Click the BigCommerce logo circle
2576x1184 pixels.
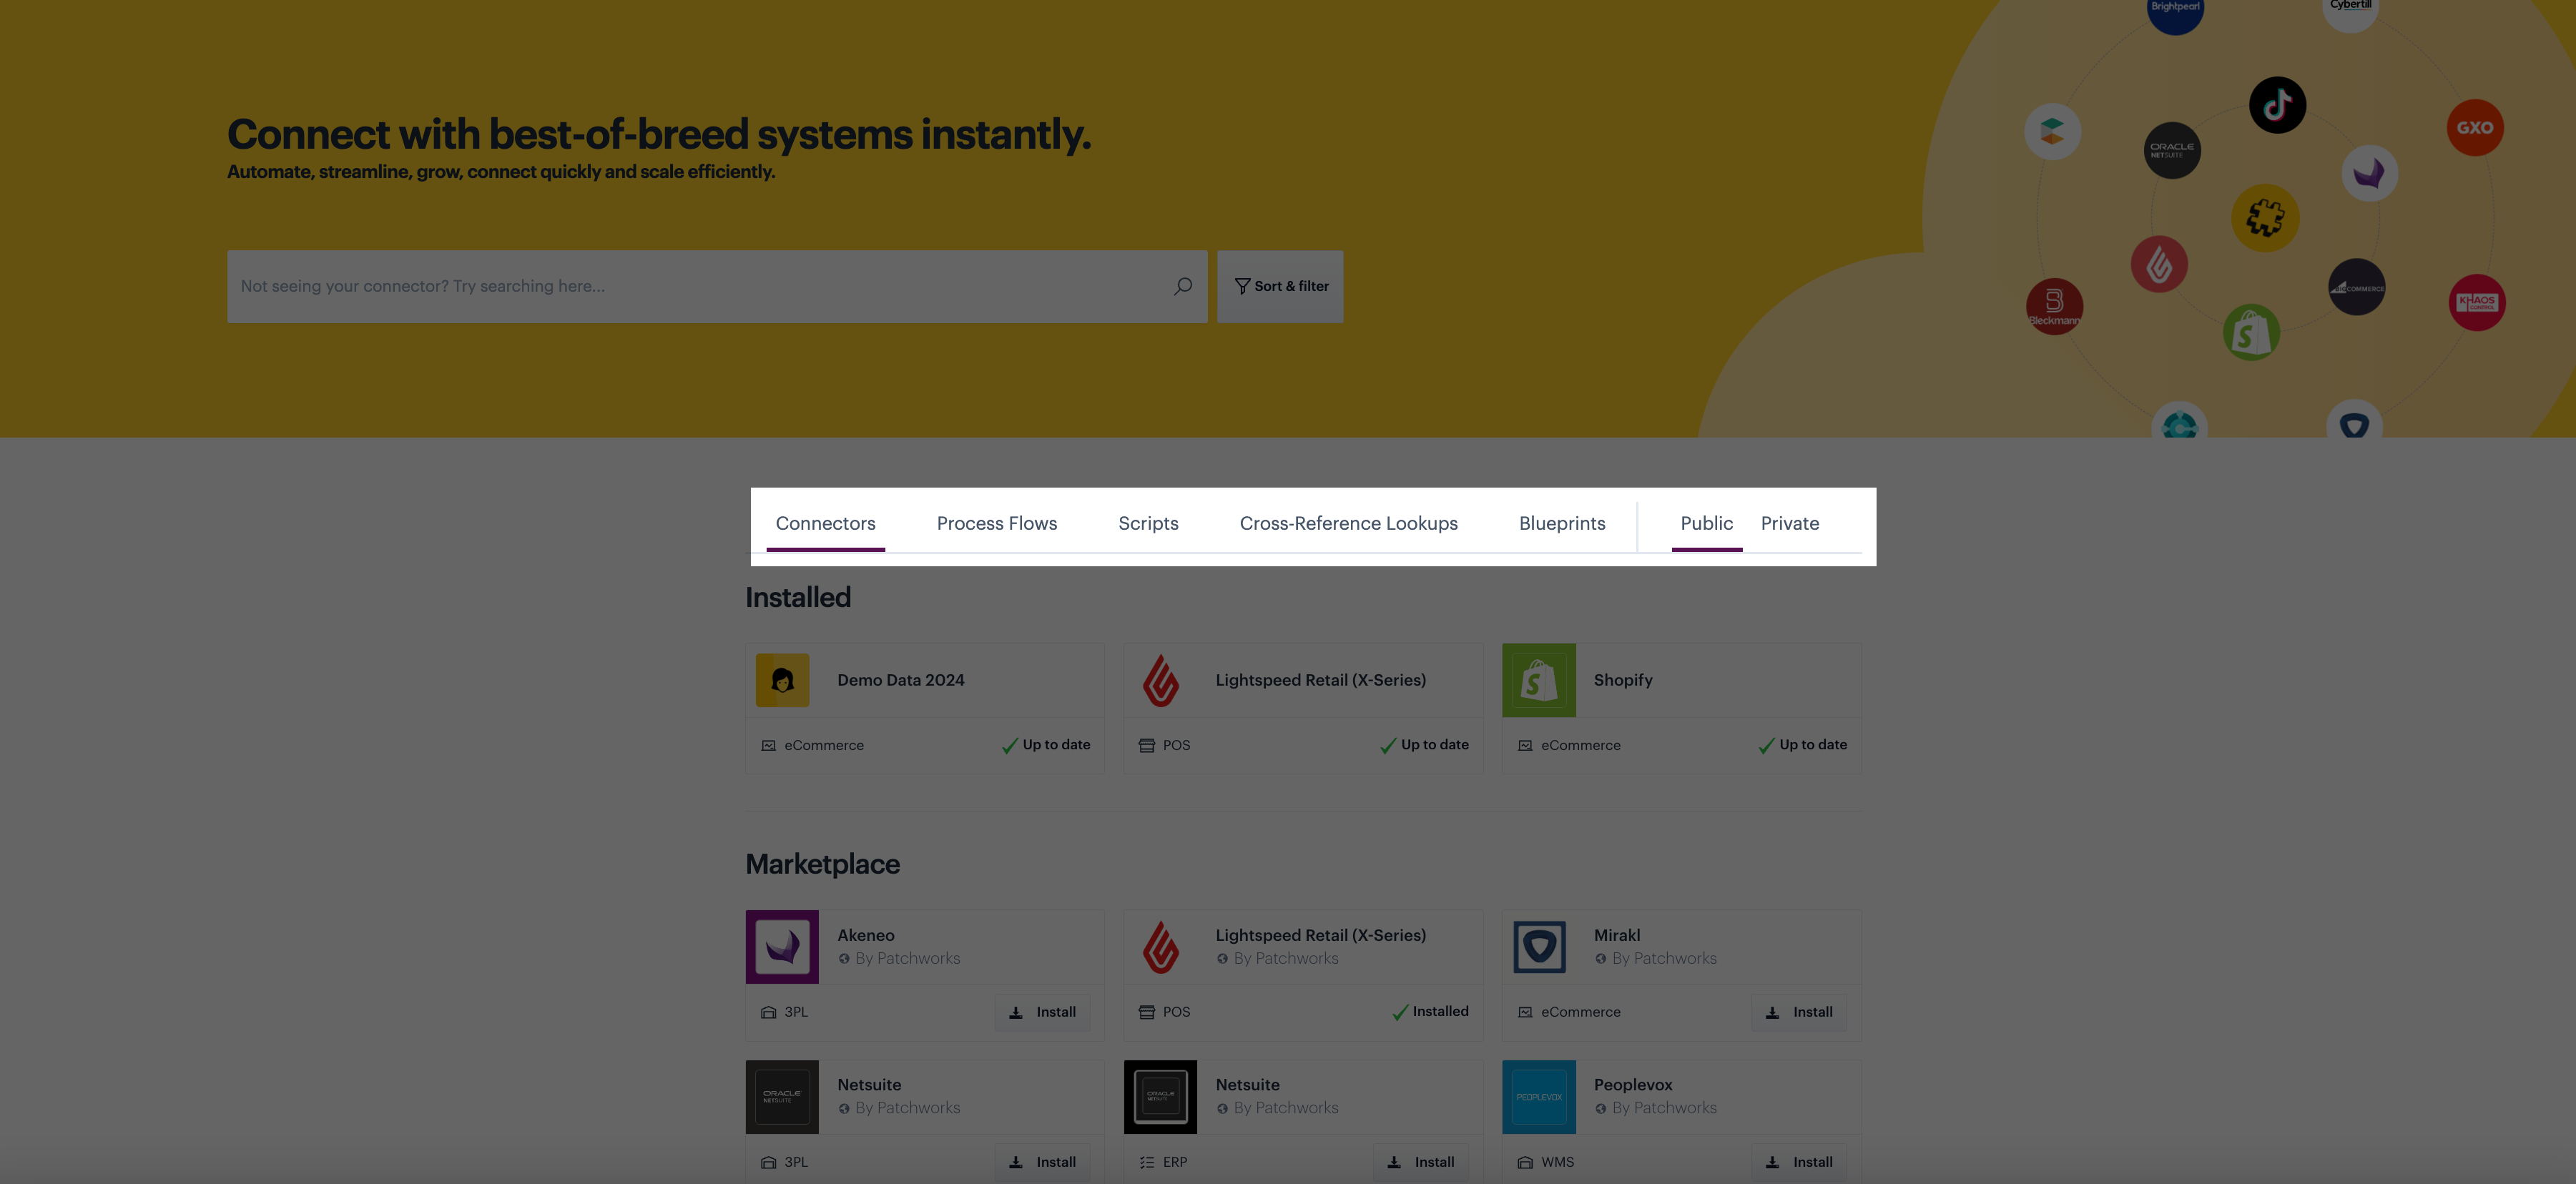coord(2356,287)
